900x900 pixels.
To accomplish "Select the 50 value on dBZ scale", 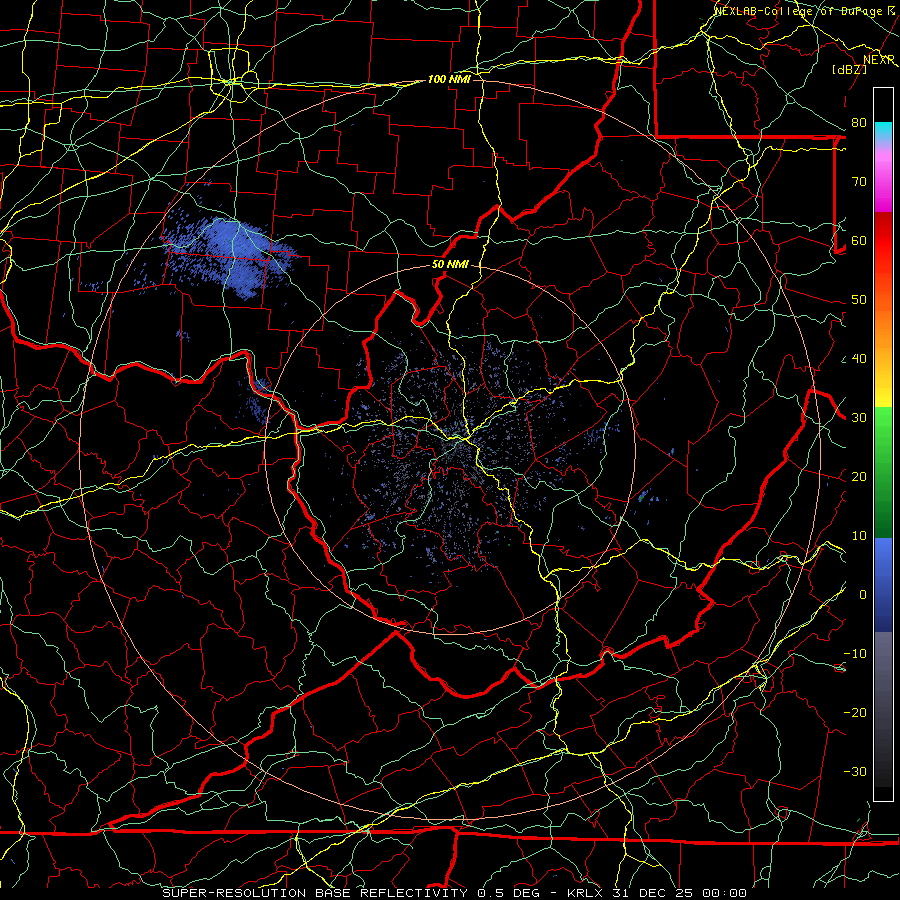I will tap(859, 300).
